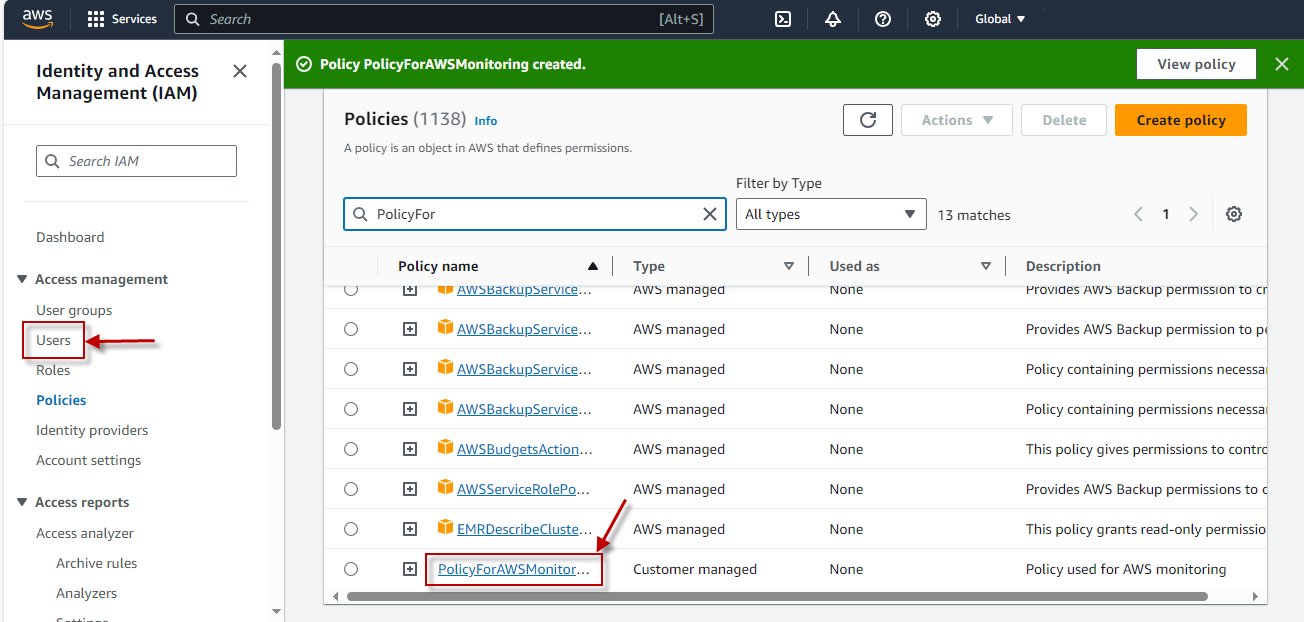Click 'Policy used for AWS monitoring' description

1126,569
